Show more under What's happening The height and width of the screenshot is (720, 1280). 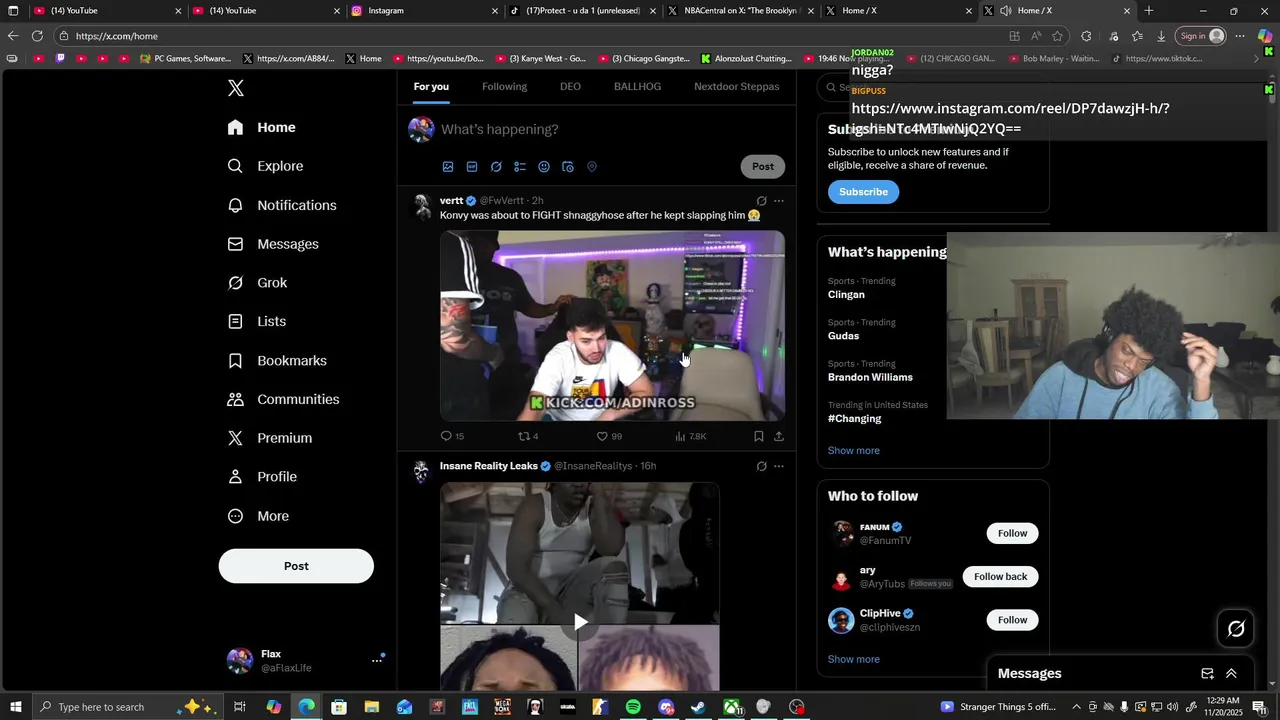click(854, 450)
